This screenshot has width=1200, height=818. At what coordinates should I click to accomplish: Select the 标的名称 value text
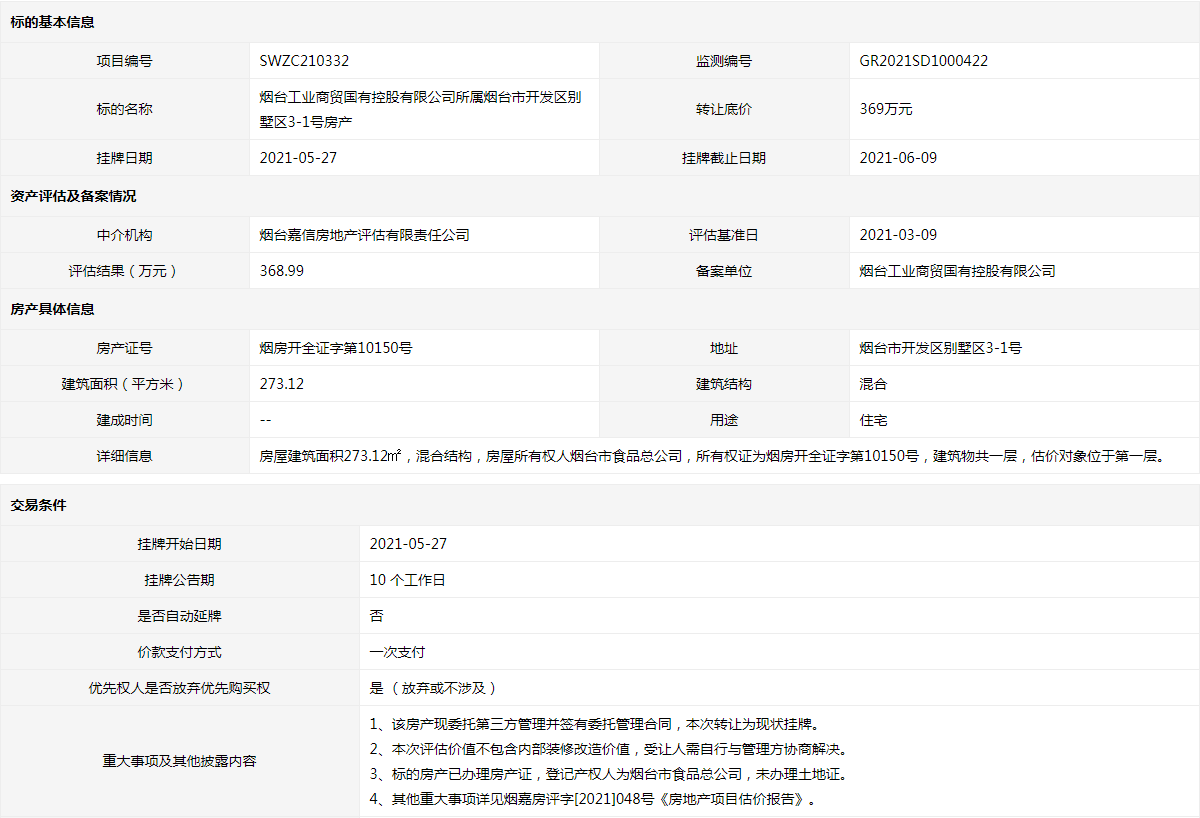pos(420,110)
